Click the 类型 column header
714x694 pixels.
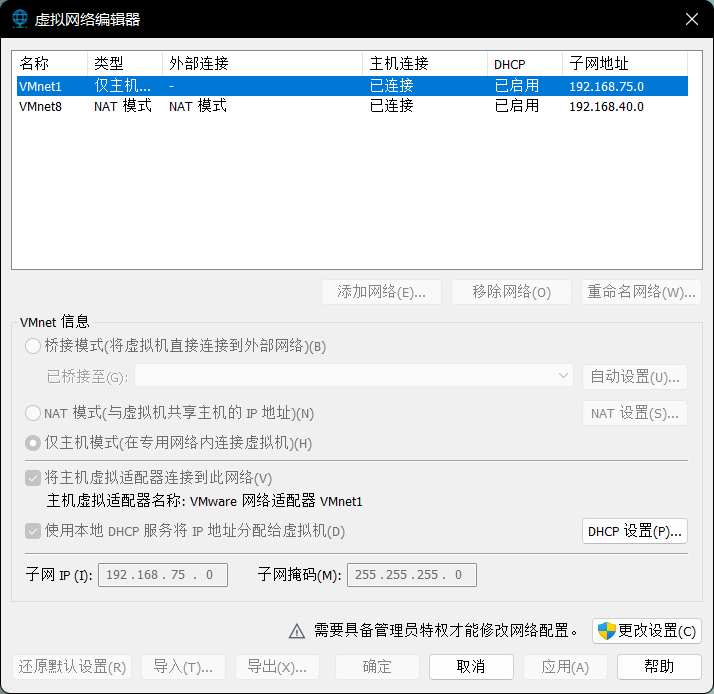click(x=125, y=63)
